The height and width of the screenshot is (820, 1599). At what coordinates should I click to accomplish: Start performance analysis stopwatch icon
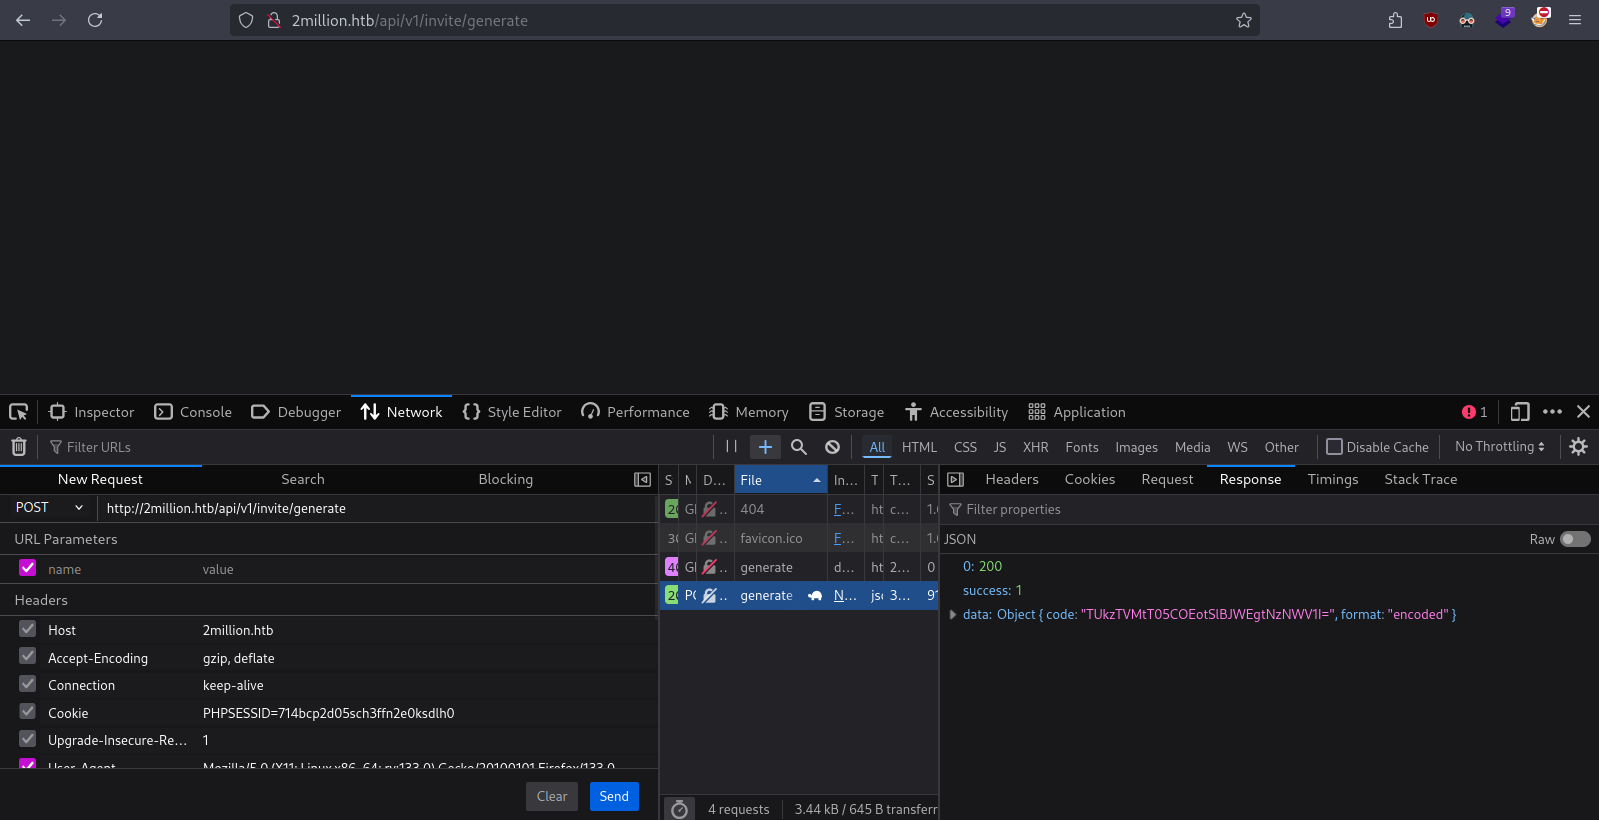click(679, 809)
